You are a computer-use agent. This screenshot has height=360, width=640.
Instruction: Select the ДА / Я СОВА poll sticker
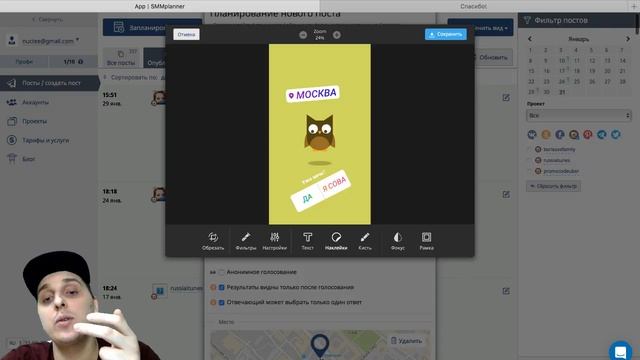(321, 191)
